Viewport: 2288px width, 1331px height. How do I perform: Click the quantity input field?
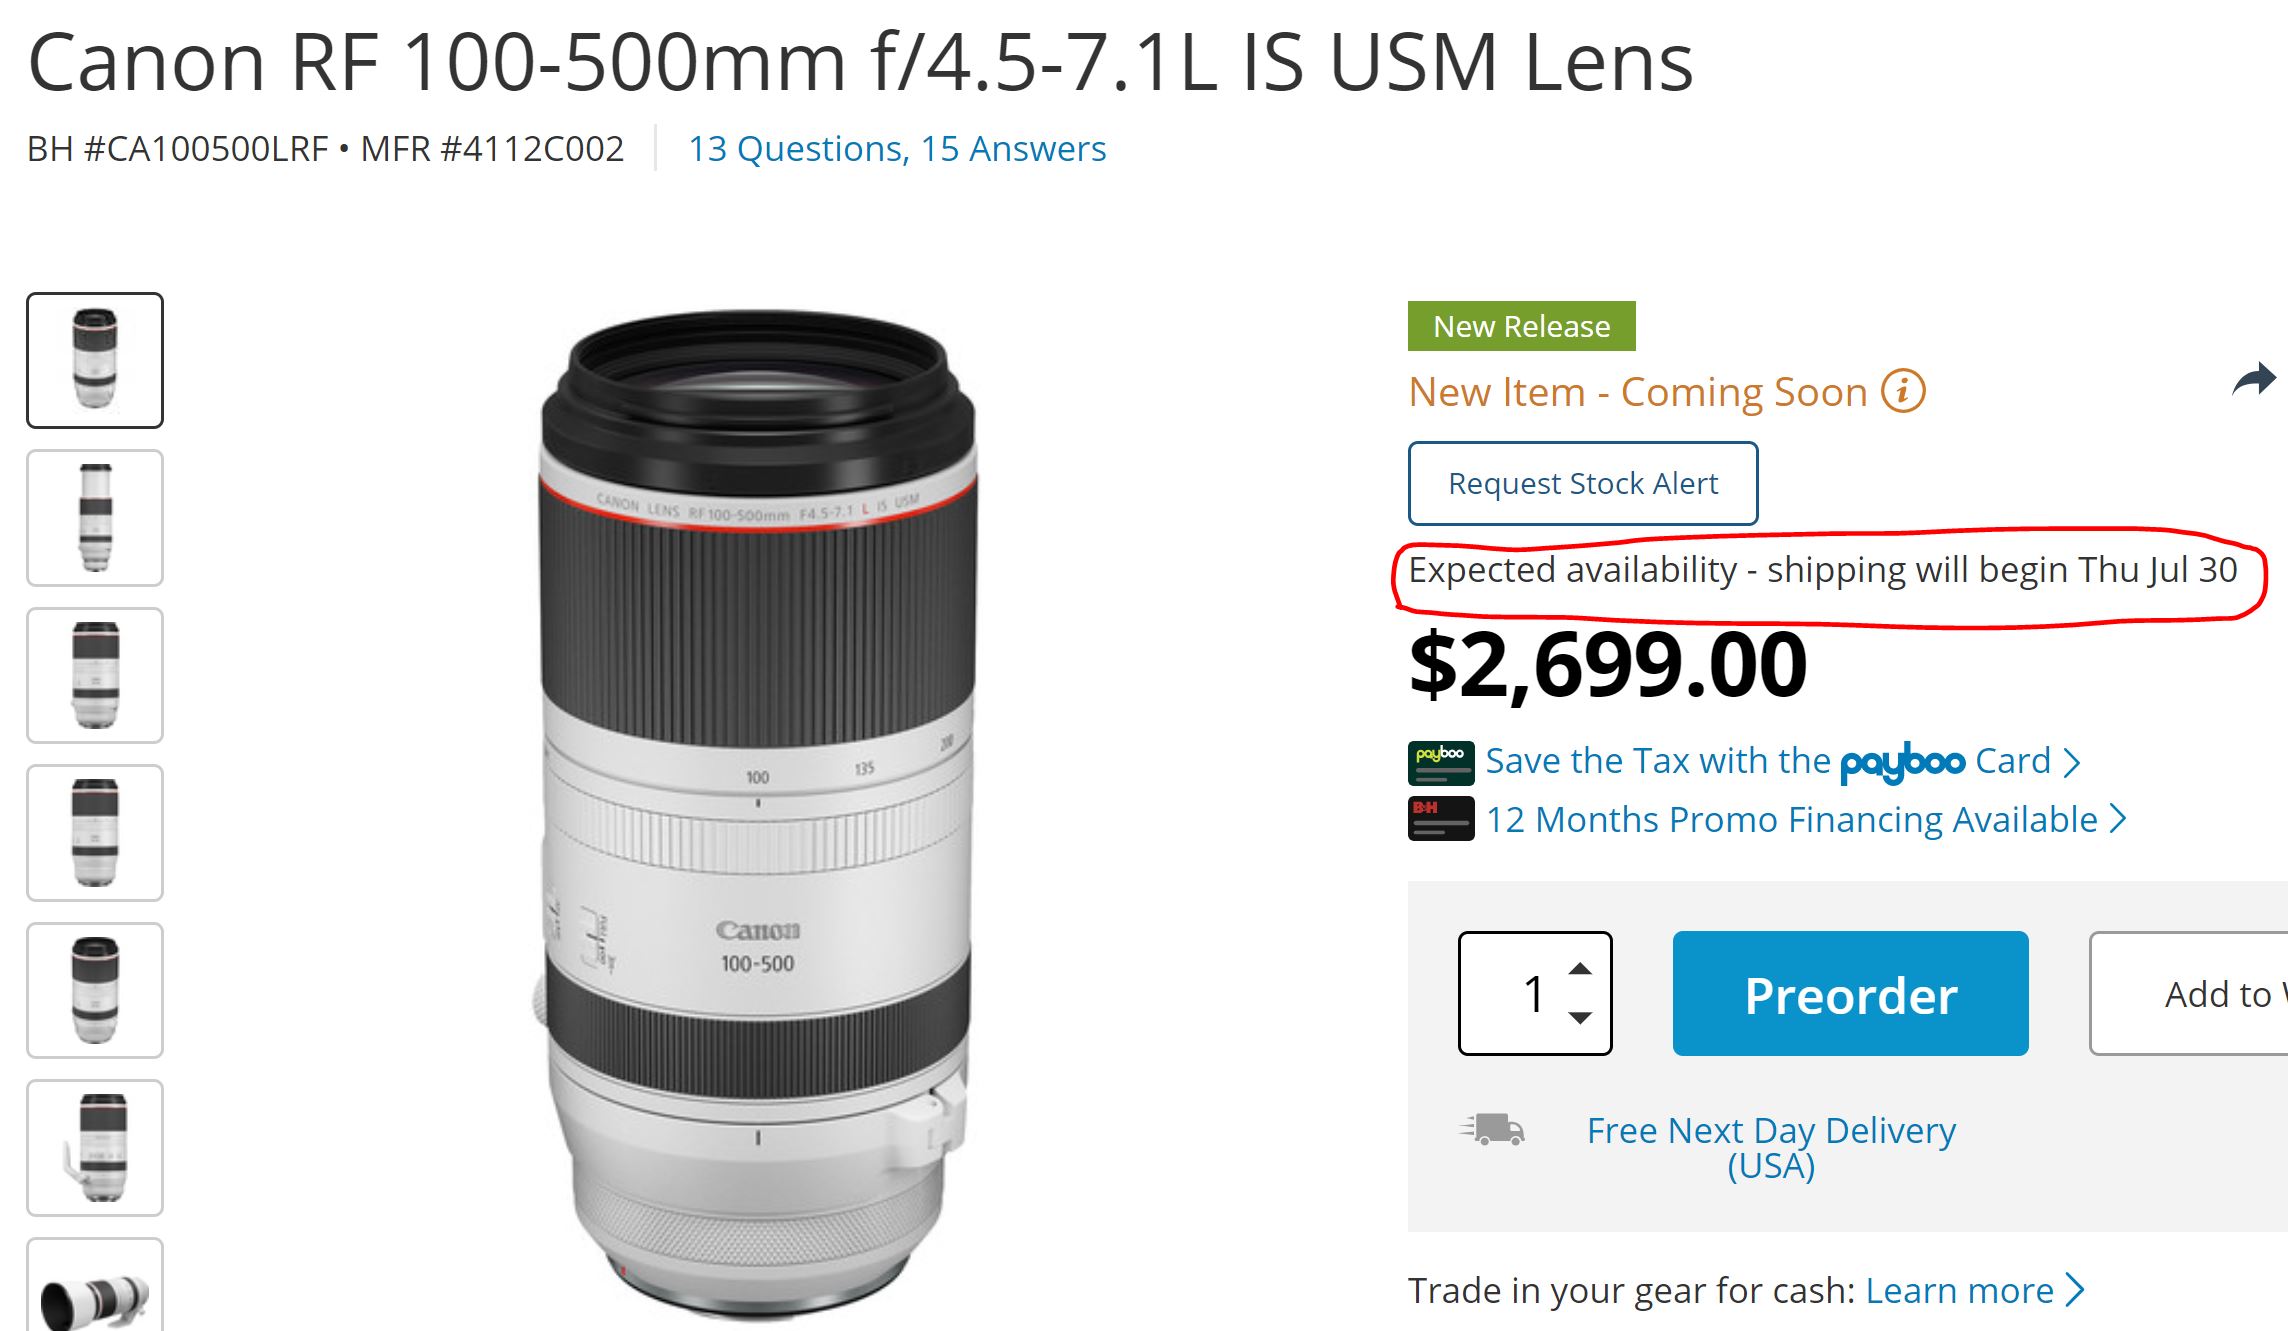(1520, 993)
